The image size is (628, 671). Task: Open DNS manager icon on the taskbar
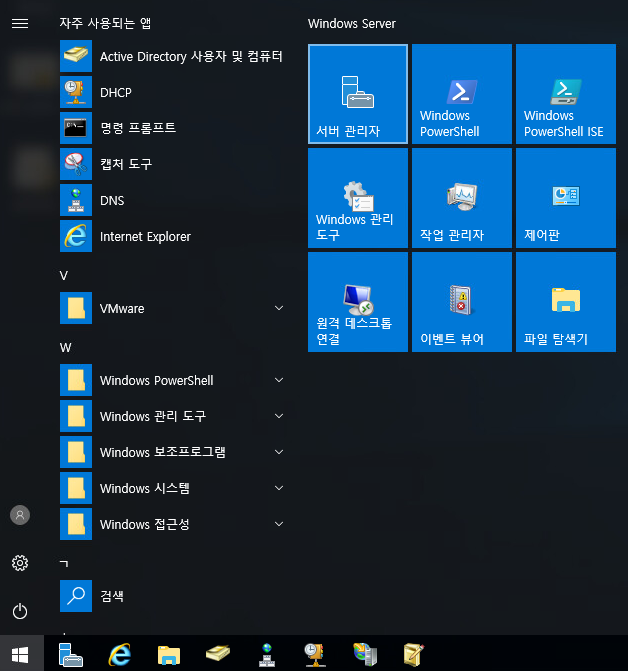267,655
